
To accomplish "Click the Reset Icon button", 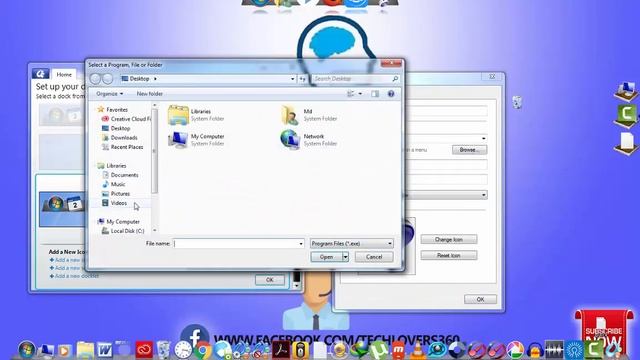I will coord(449,255).
